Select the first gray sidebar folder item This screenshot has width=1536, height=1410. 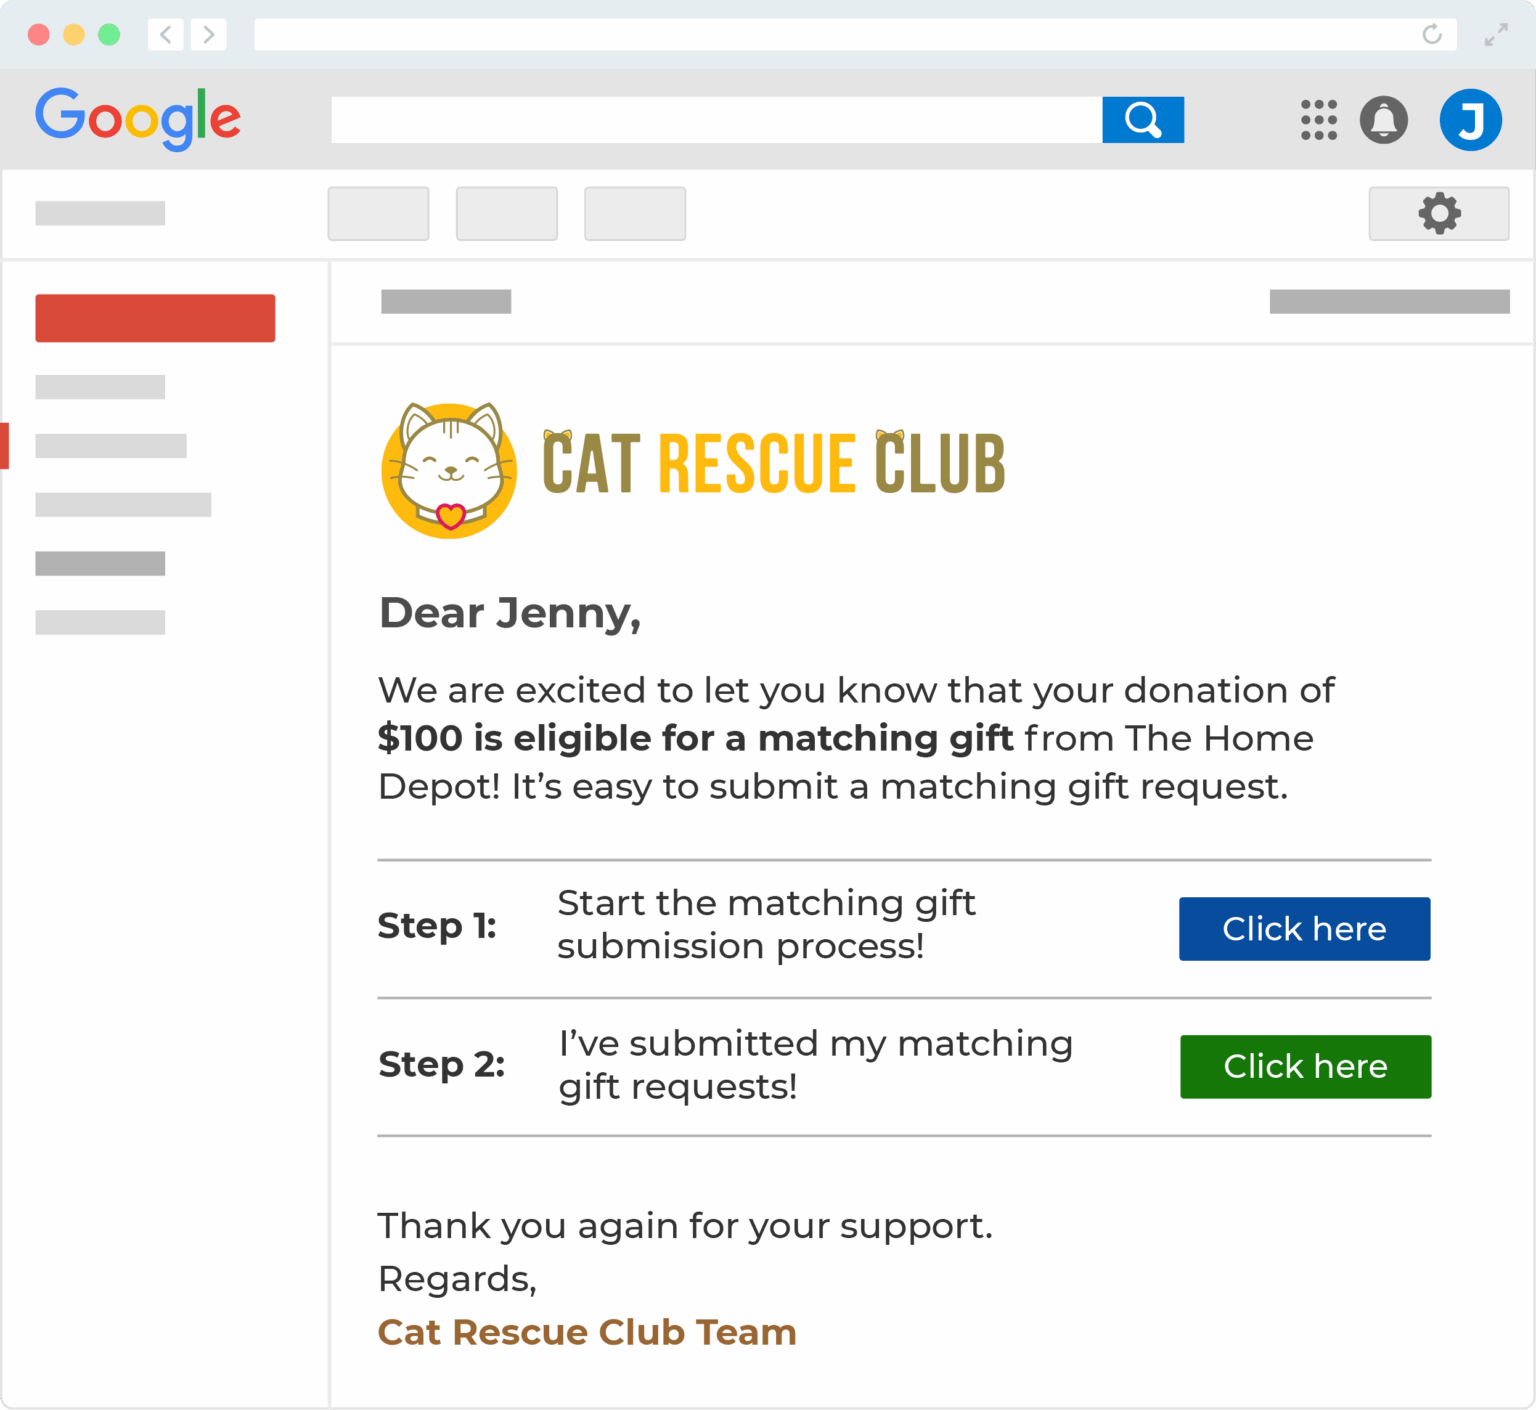99,387
